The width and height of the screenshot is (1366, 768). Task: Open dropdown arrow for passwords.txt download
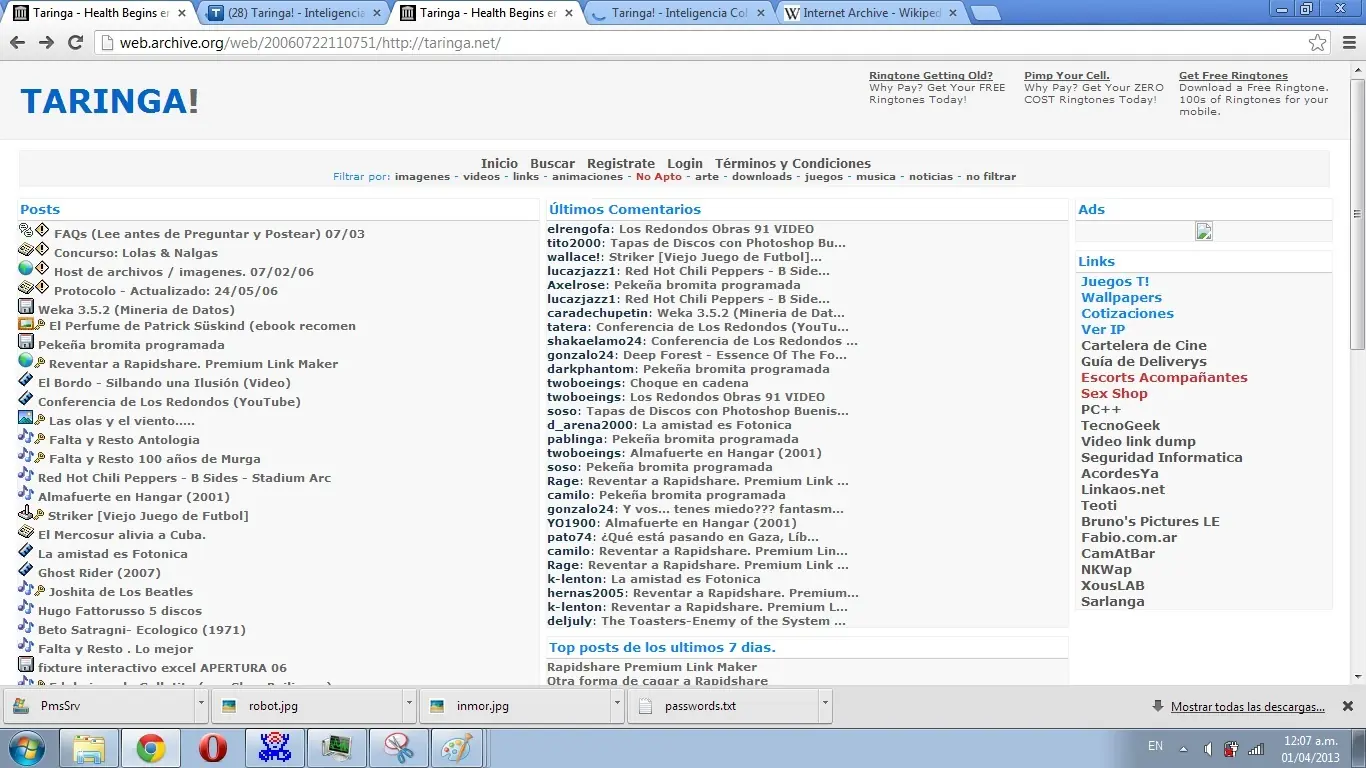tap(825, 705)
